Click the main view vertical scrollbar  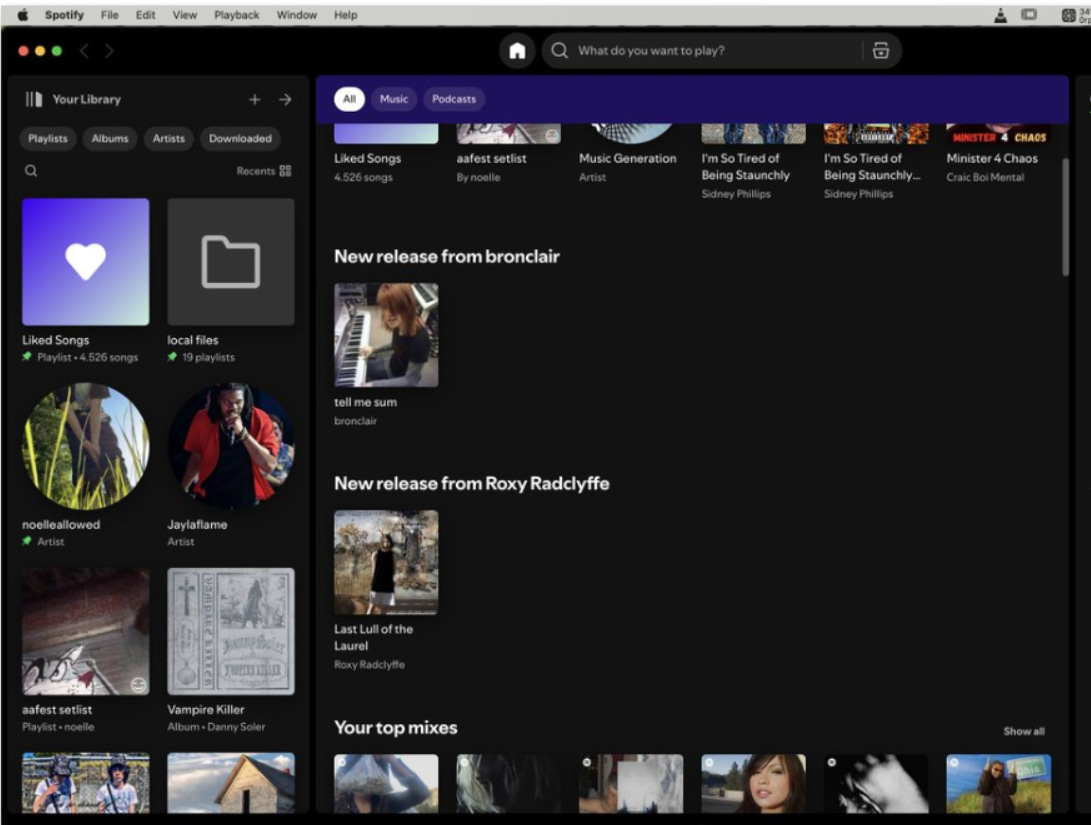tap(1065, 216)
